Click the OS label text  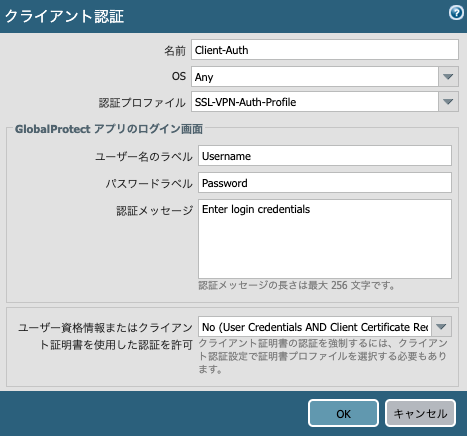click(x=179, y=76)
